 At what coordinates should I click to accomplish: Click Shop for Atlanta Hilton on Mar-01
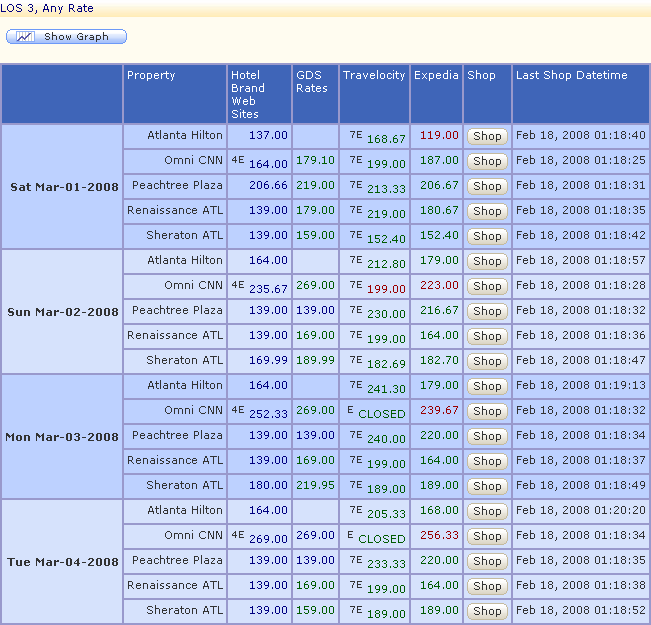click(487, 136)
